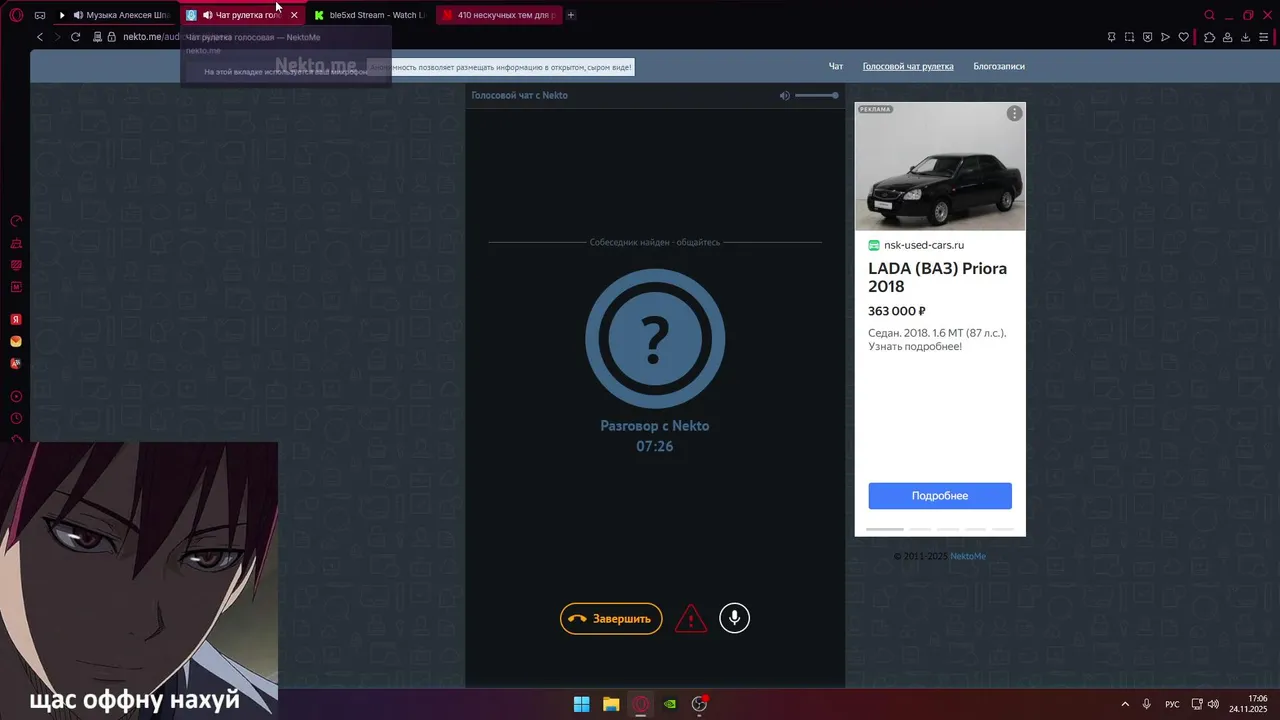
Task: Open Easy Setup sliders icon
Action: (1265, 37)
